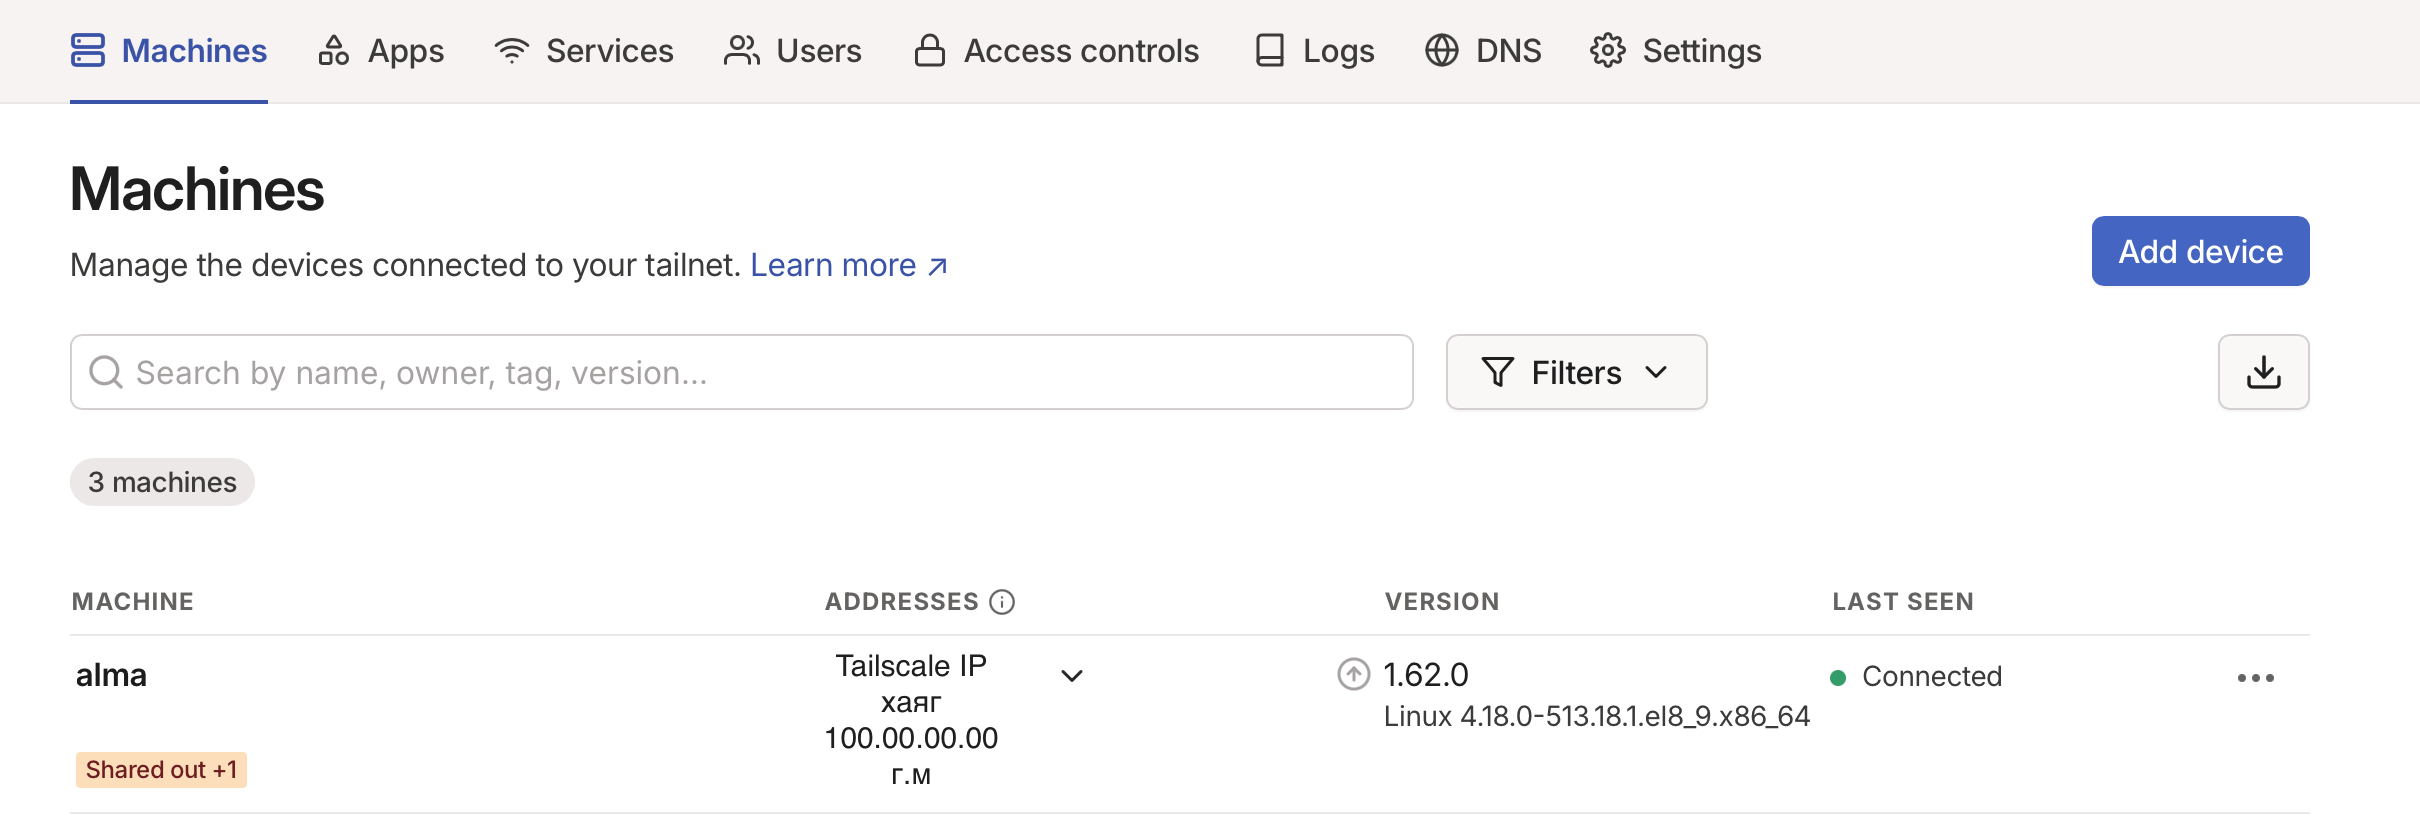Click the Addresses info icon

point(1002,602)
